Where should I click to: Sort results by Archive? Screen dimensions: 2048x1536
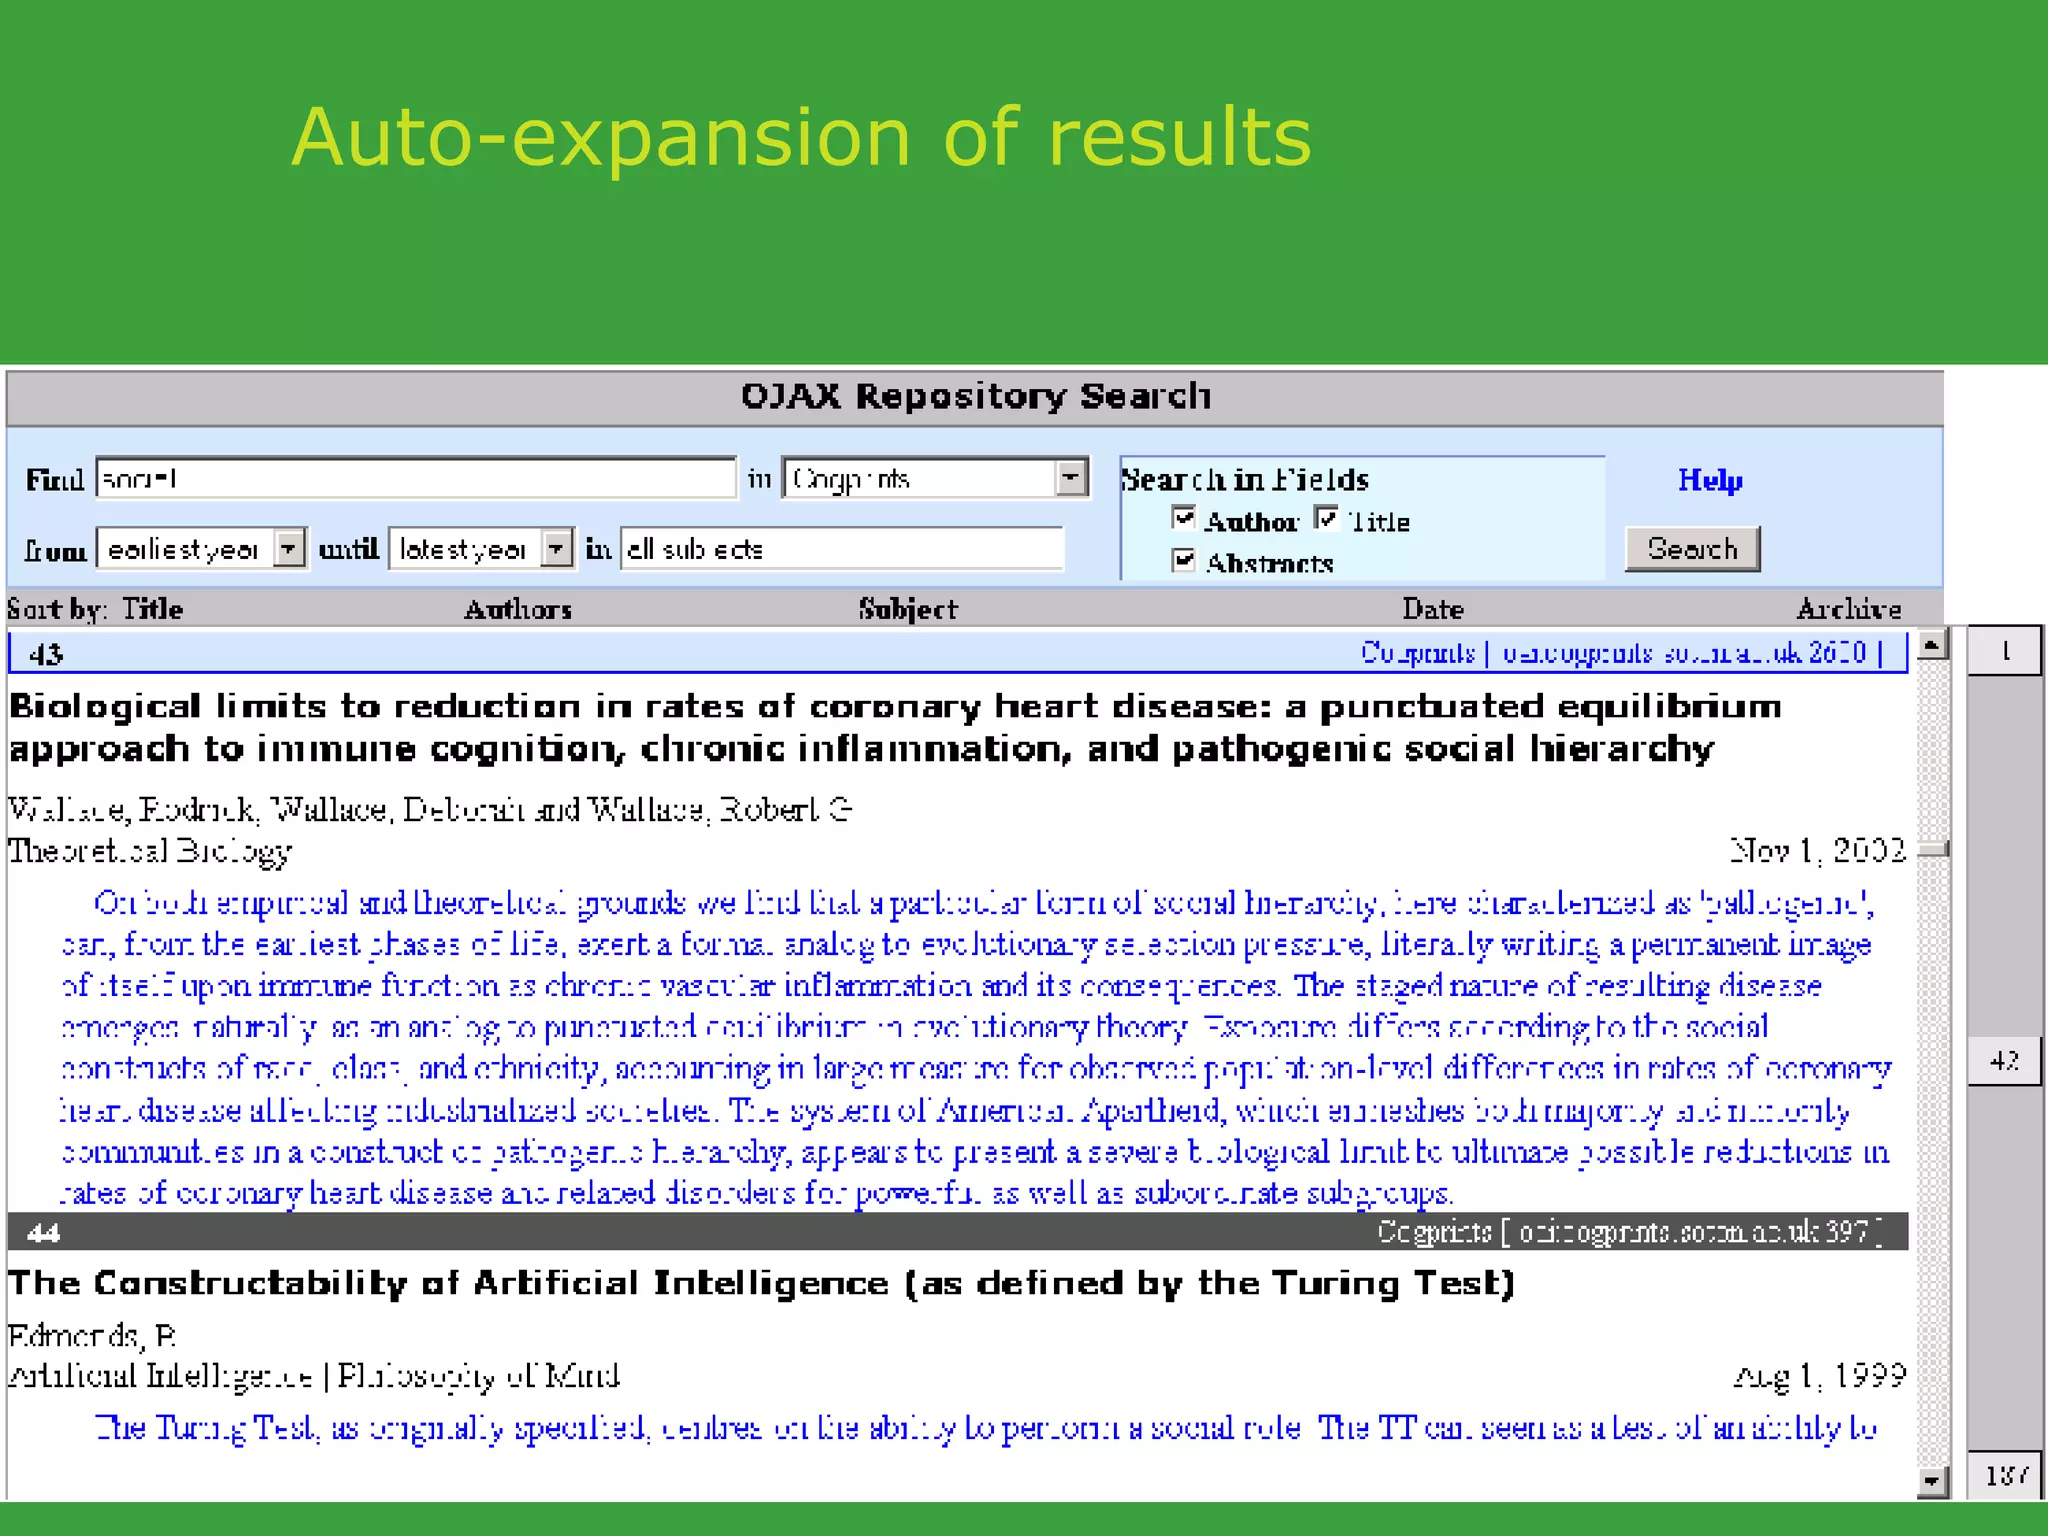[1849, 609]
